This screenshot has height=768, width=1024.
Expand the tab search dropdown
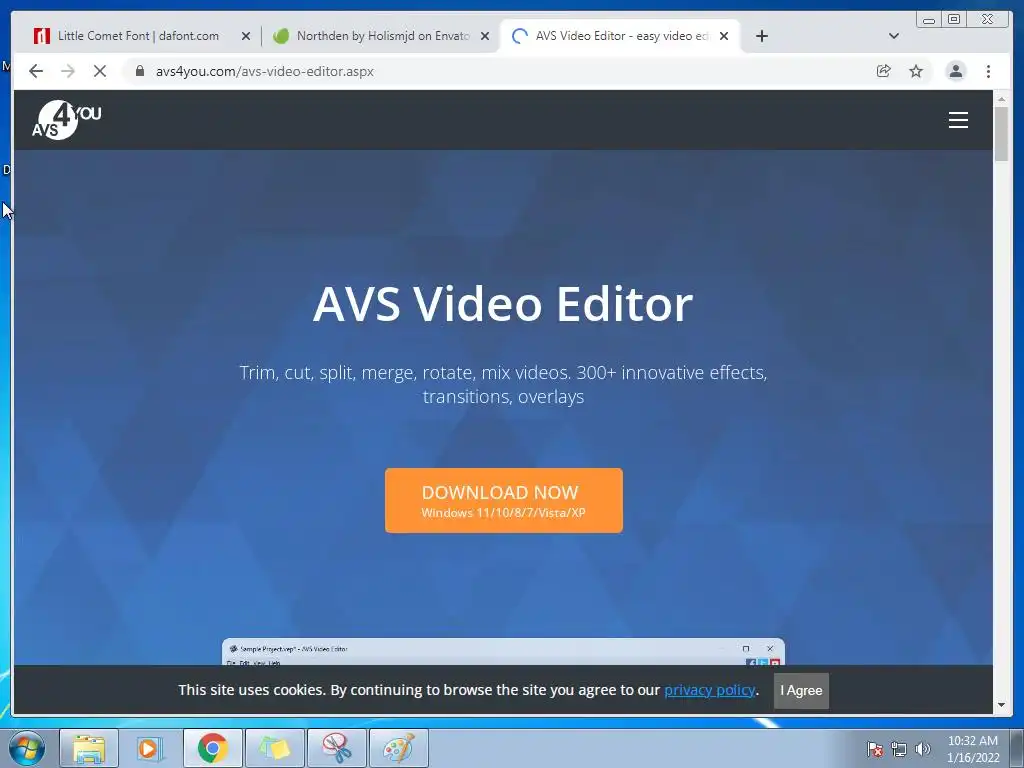[x=894, y=36]
